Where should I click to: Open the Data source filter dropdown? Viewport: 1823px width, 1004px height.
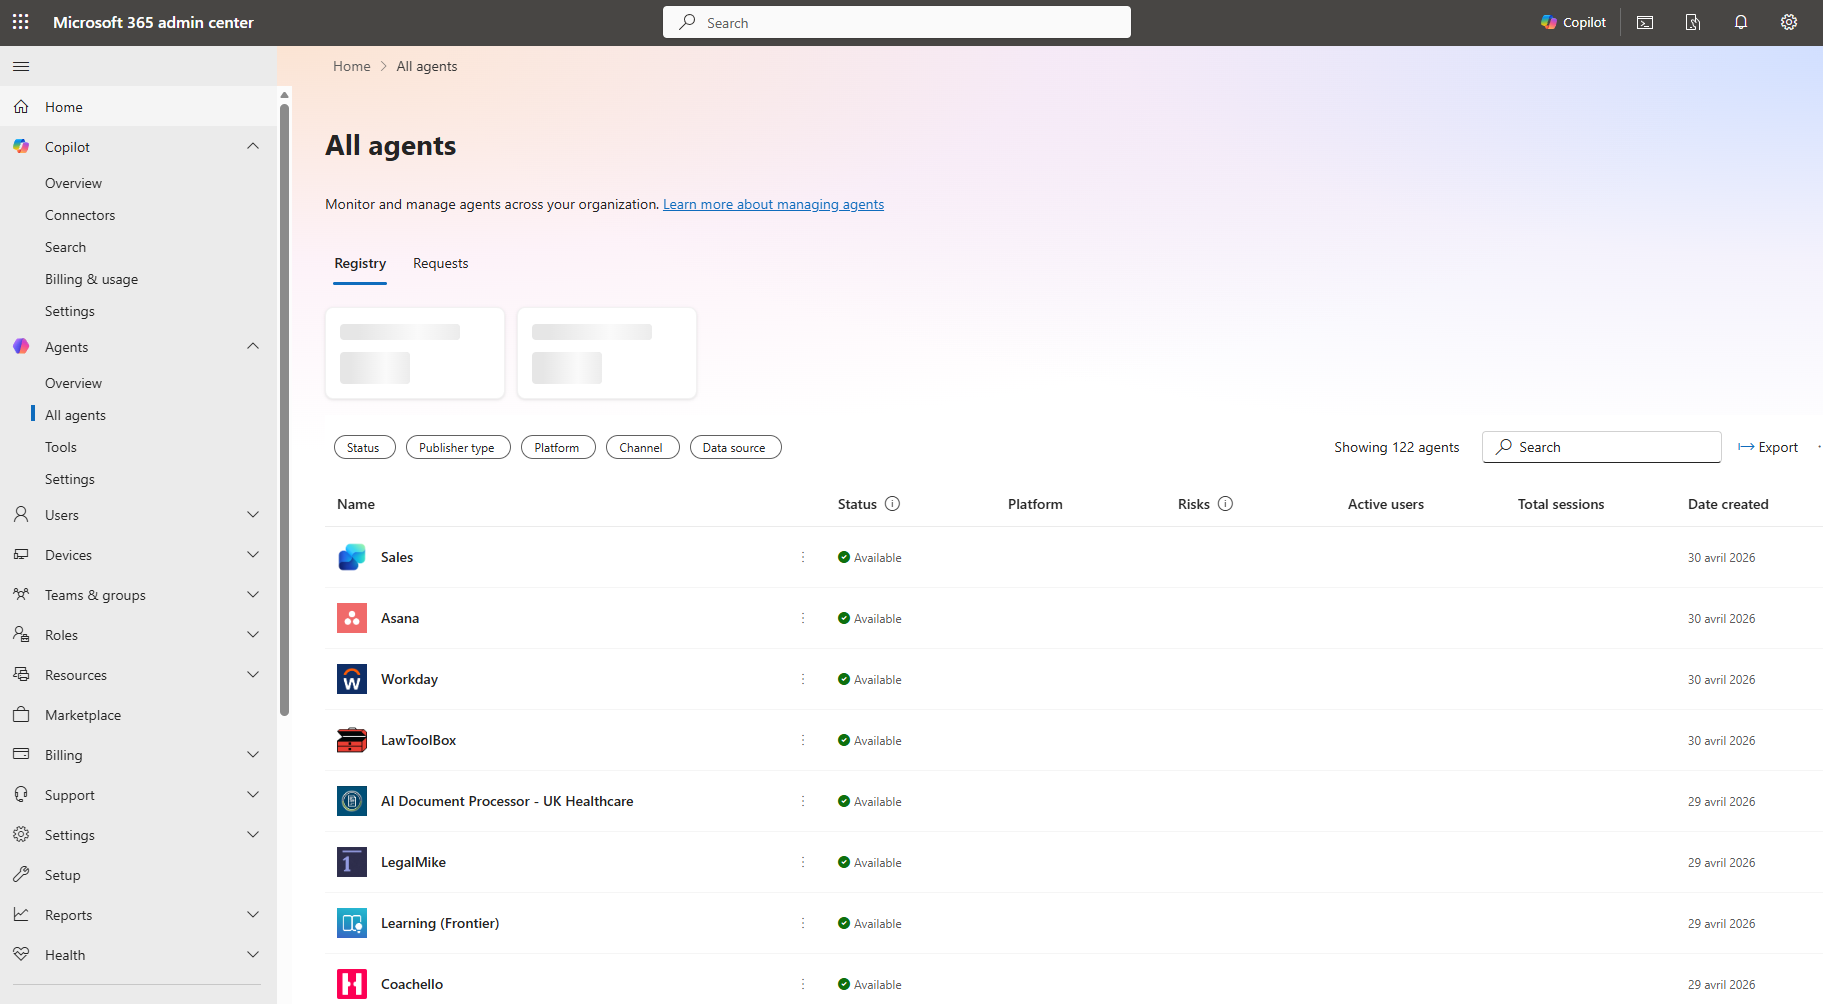pos(735,448)
